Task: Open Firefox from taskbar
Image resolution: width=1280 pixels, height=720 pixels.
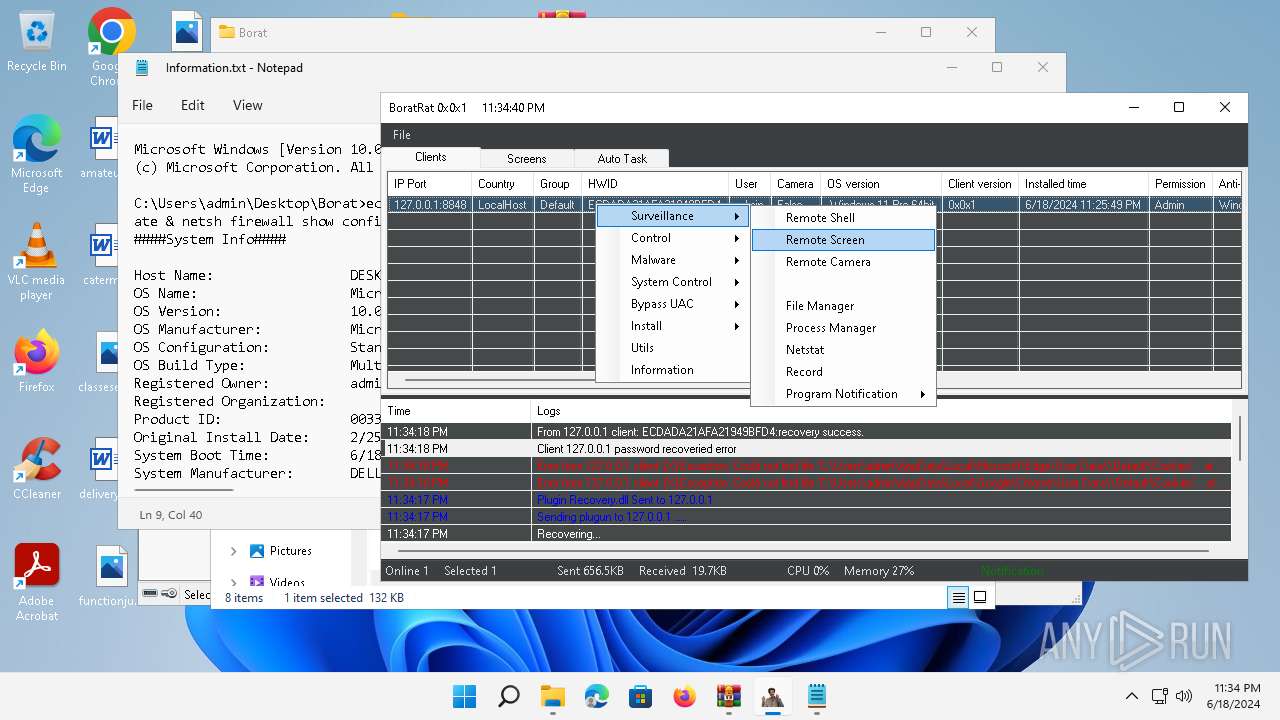Action: [684, 696]
